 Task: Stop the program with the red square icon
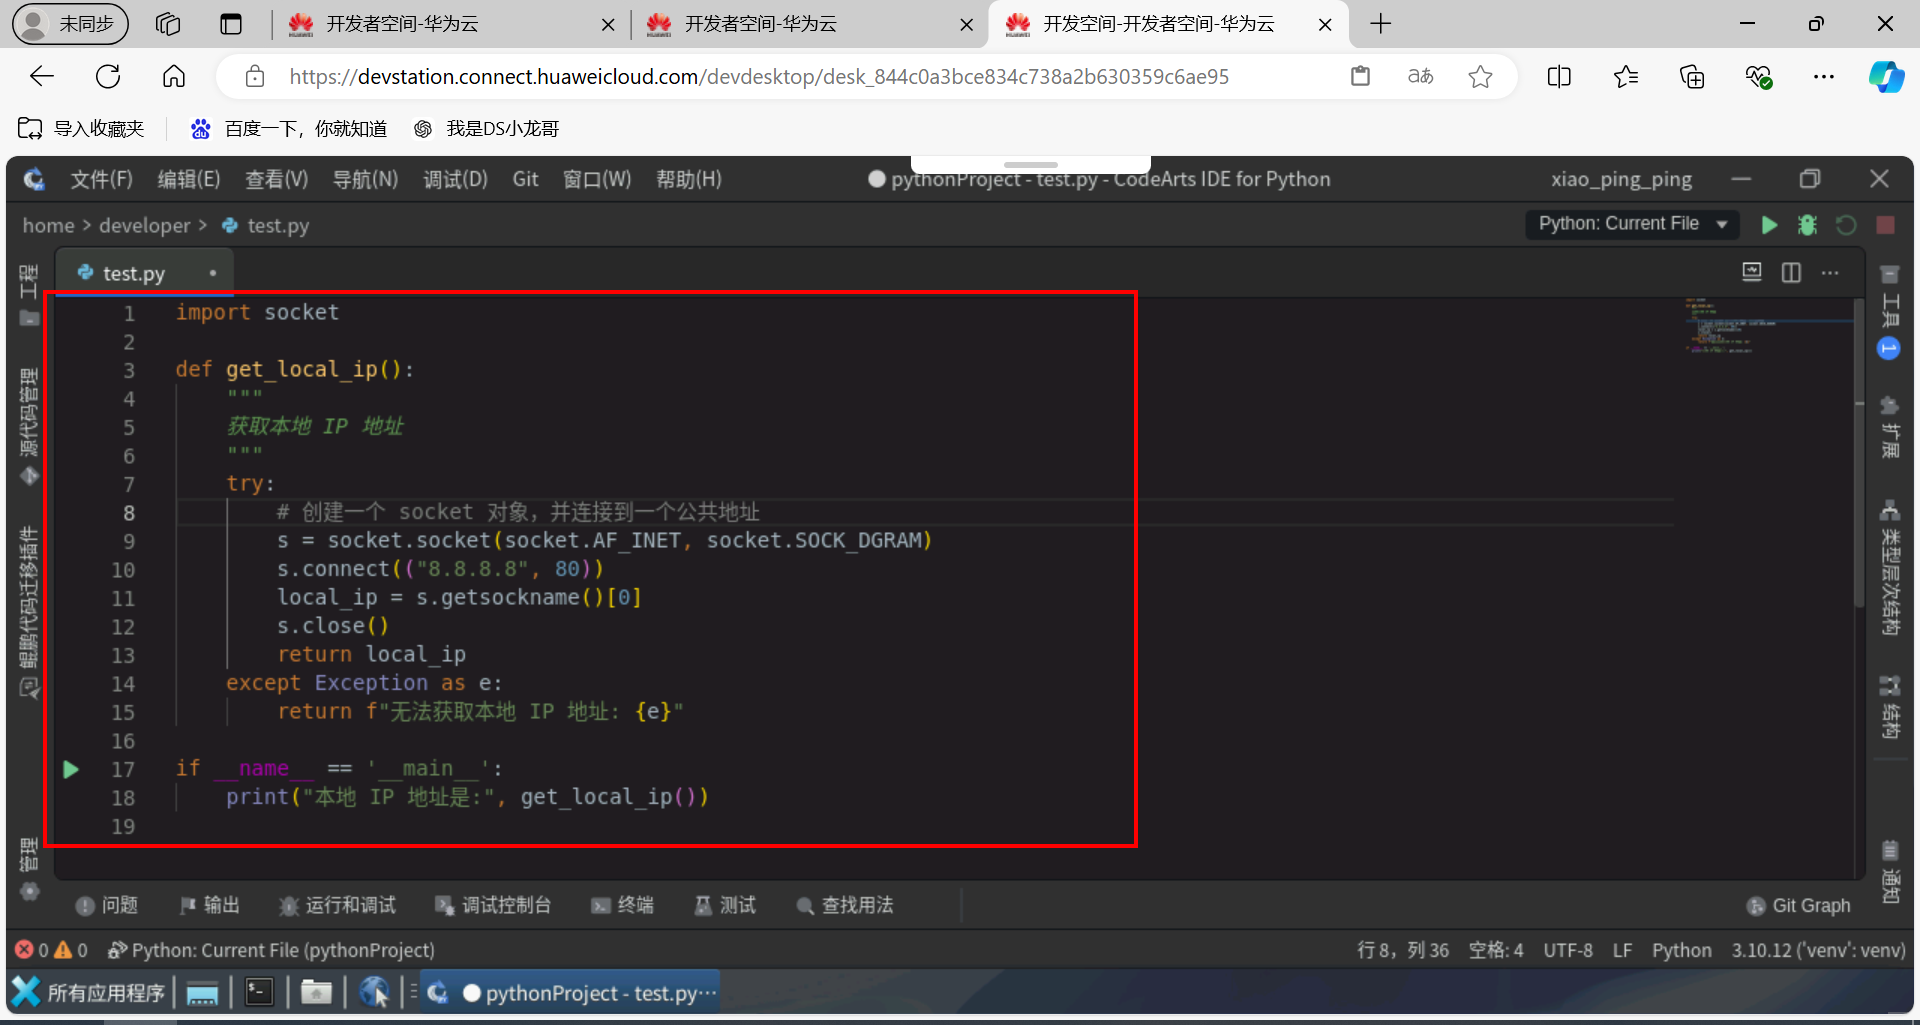click(x=1886, y=225)
